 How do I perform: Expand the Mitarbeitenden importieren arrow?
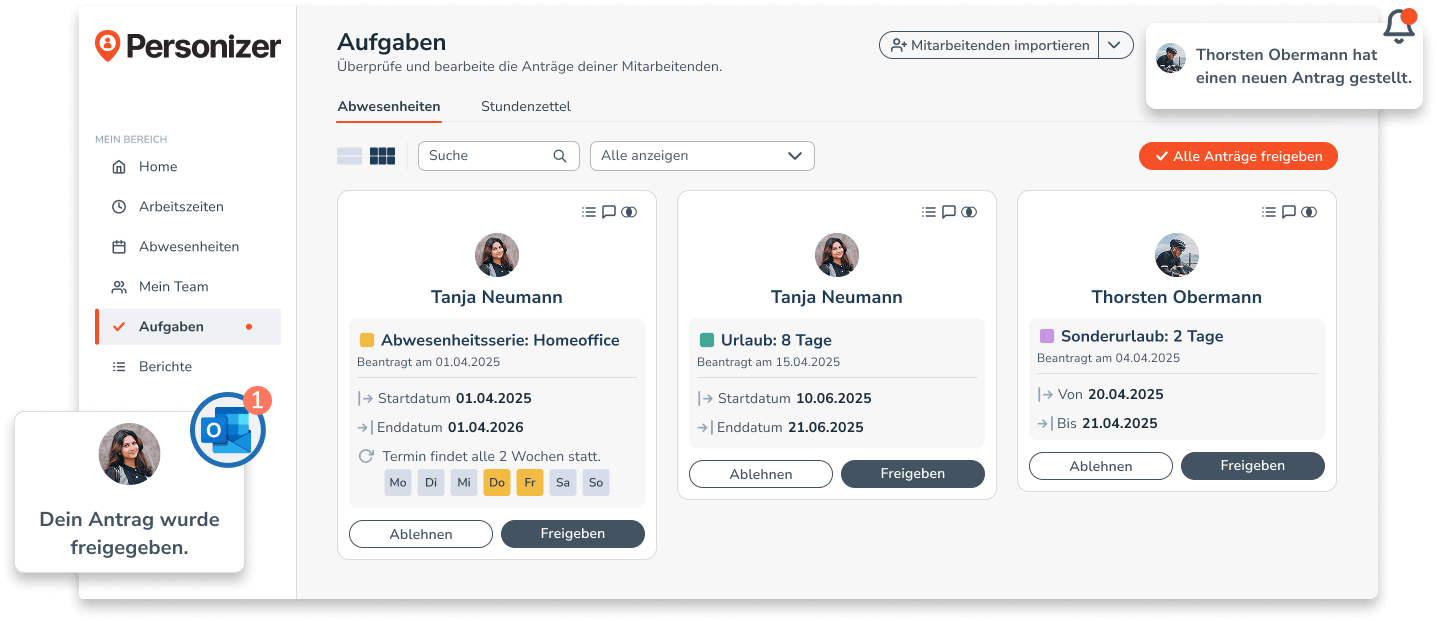1115,45
